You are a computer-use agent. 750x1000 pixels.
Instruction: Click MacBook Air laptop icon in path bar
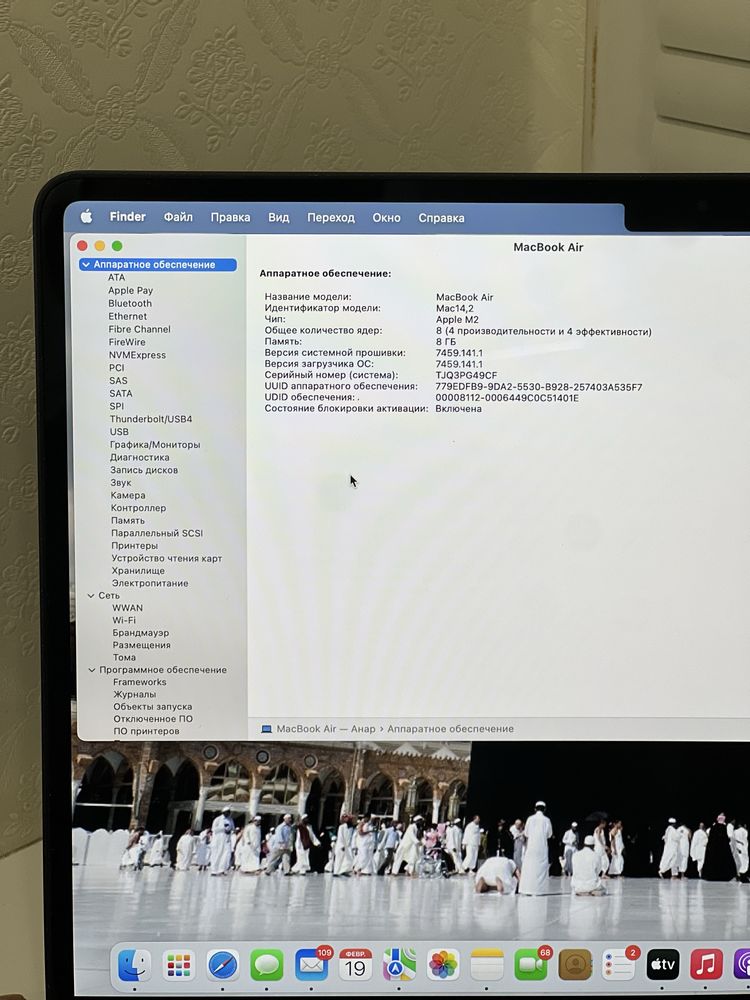point(267,729)
